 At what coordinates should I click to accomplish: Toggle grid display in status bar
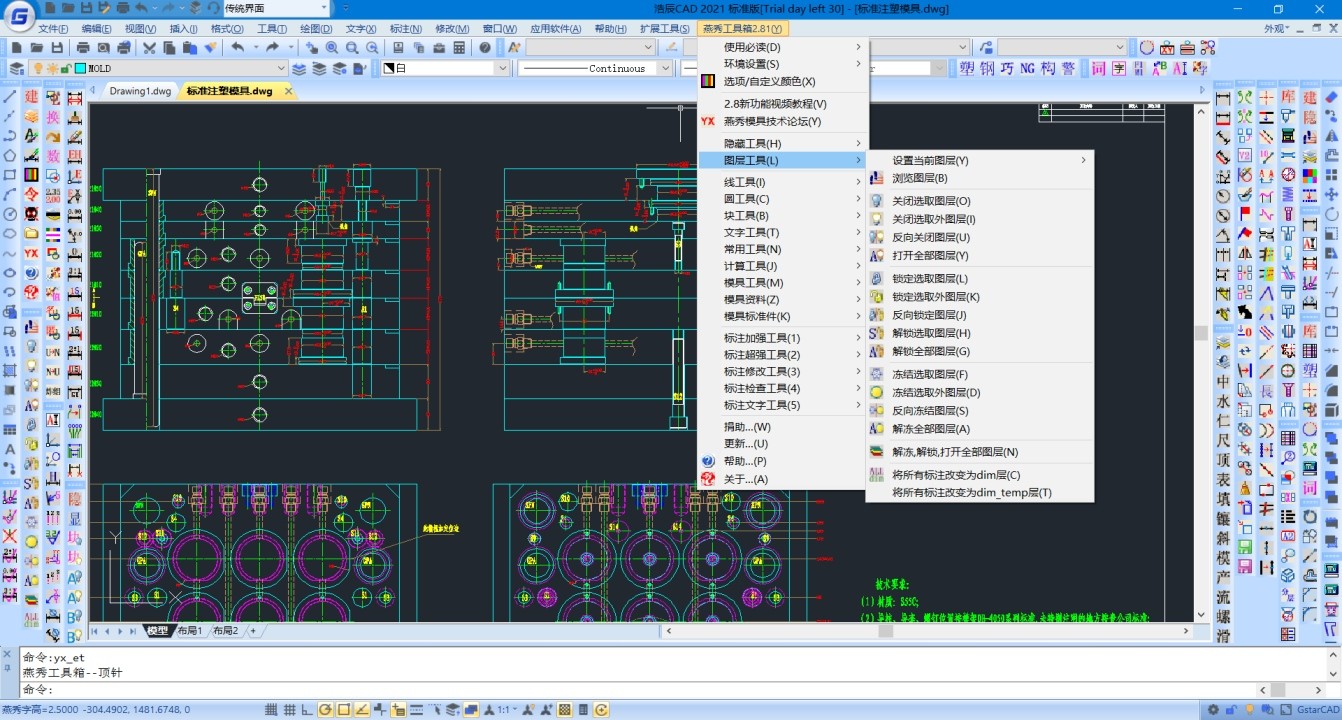(289, 710)
